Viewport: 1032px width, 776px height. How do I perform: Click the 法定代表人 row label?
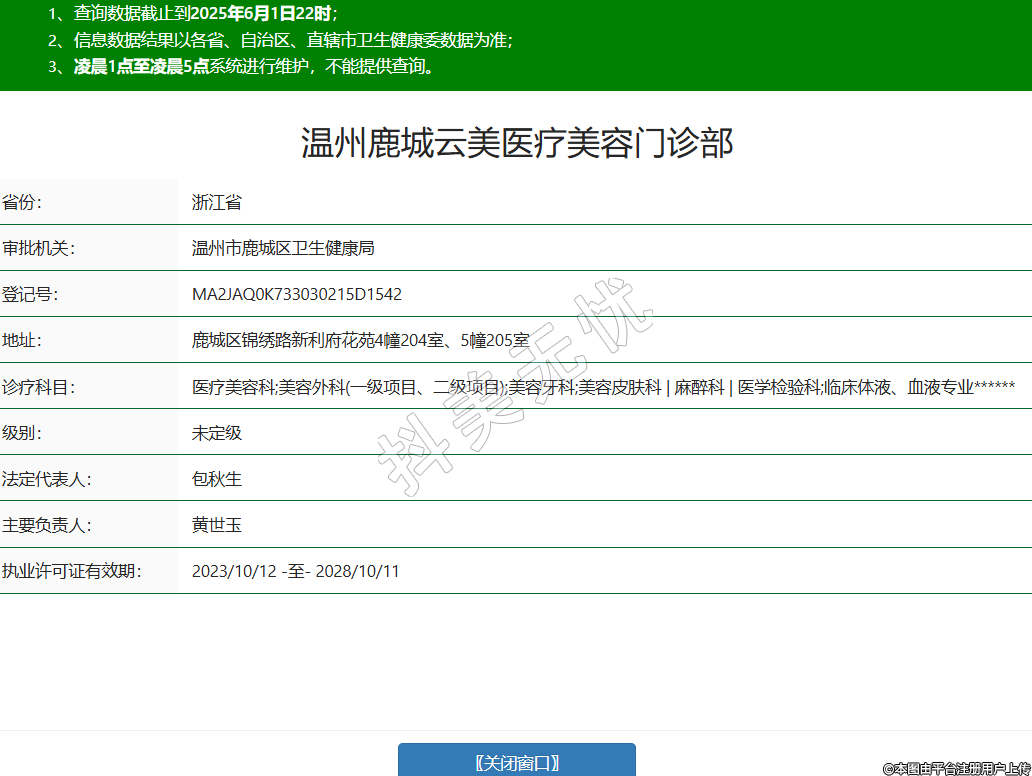click(46, 479)
